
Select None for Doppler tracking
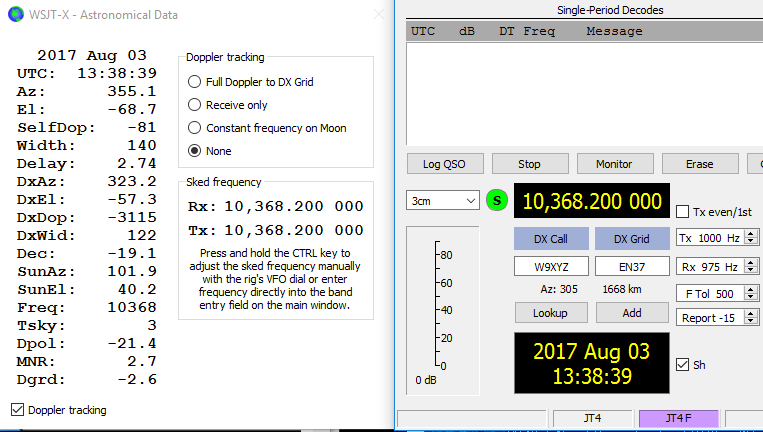tap(194, 151)
